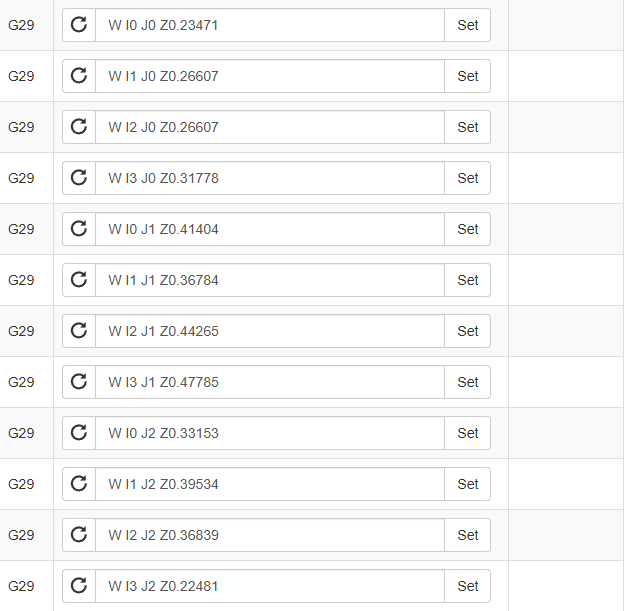This screenshot has width=624, height=611.
Task: Reset the W I0 J1 Z0.41404 field
Action: [79, 229]
